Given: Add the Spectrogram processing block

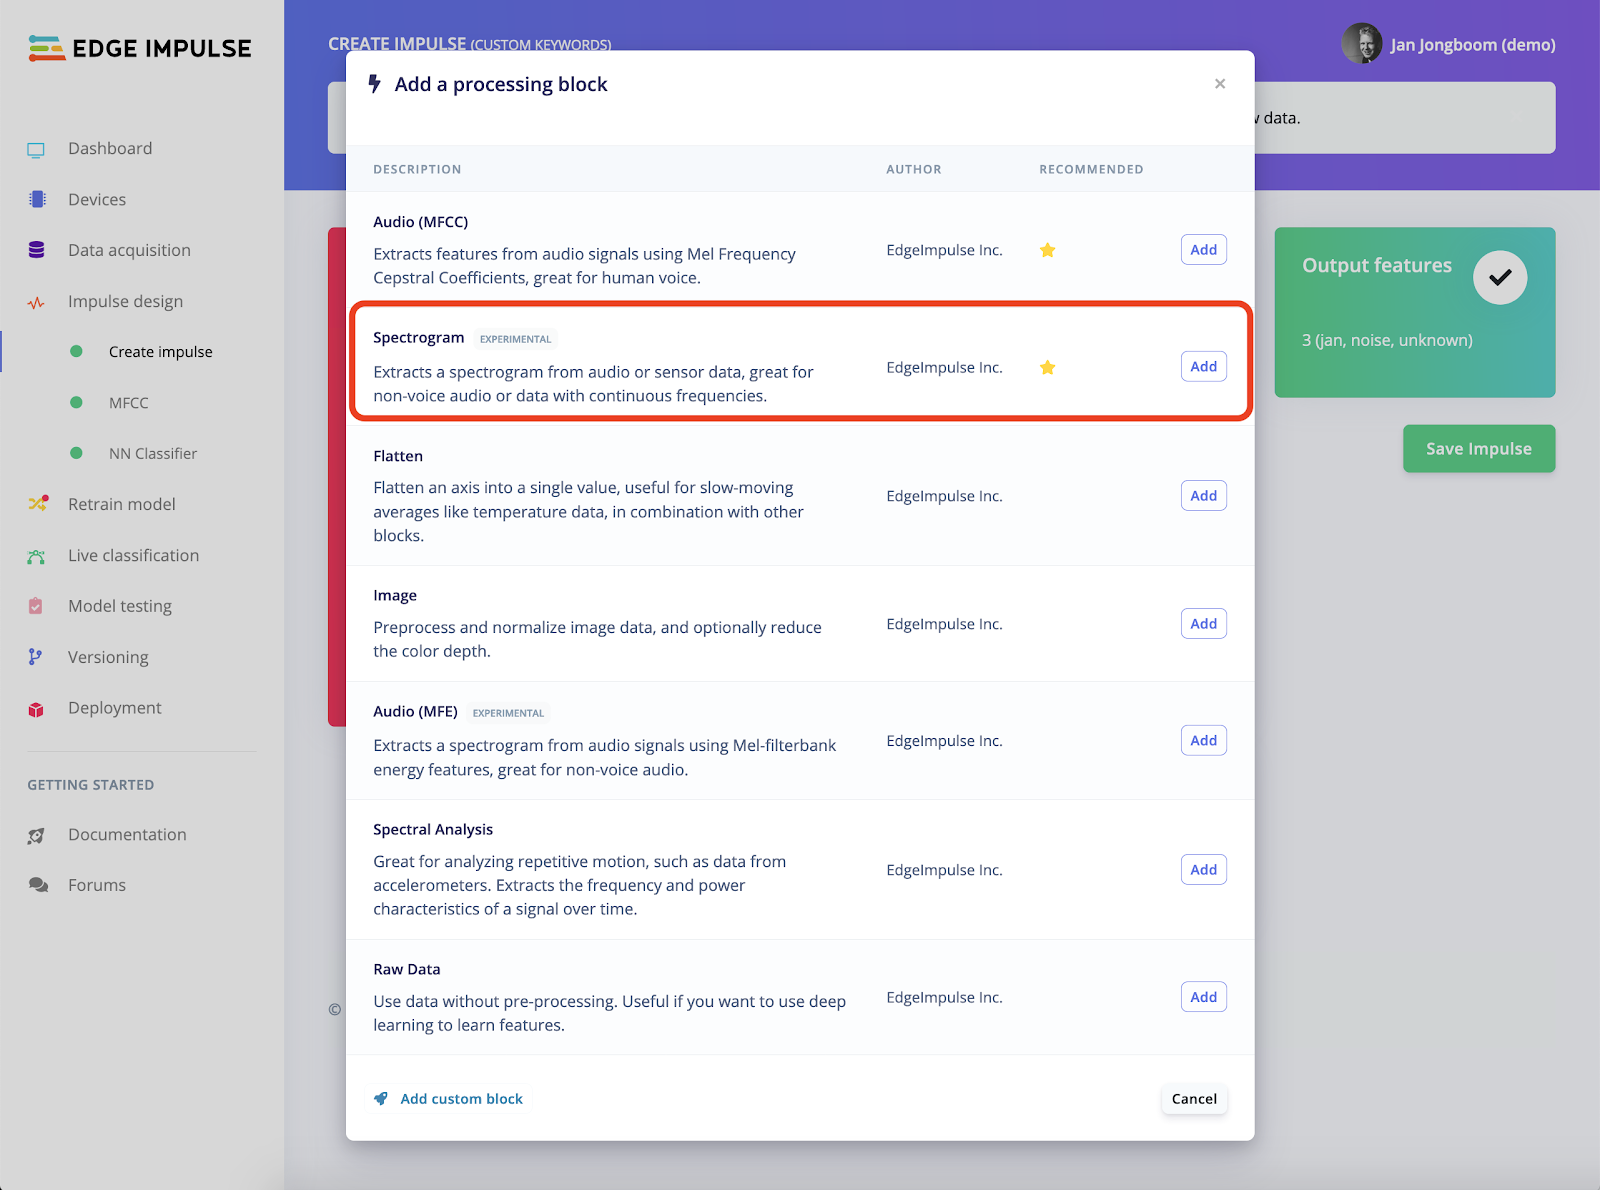Looking at the screenshot, I should click(1204, 367).
